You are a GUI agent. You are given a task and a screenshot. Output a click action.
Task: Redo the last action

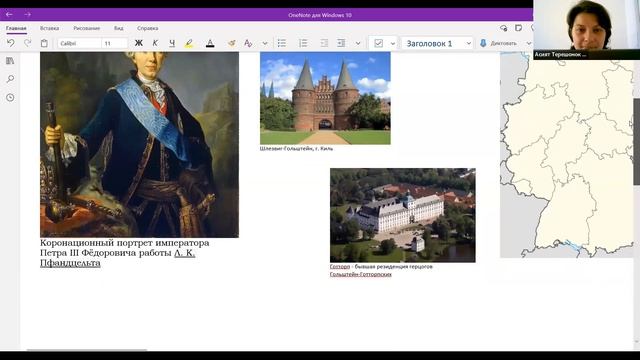(27, 43)
